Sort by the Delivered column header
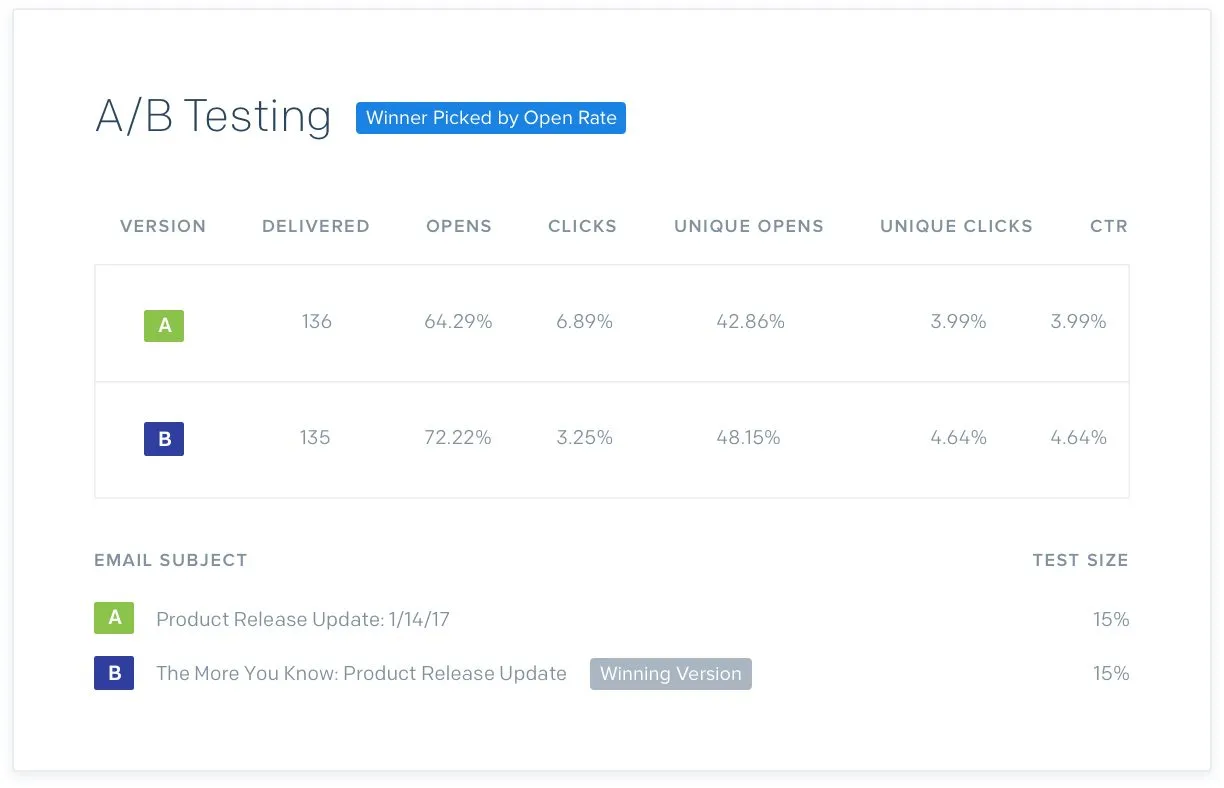The width and height of the screenshot is (1224, 788). tap(316, 226)
